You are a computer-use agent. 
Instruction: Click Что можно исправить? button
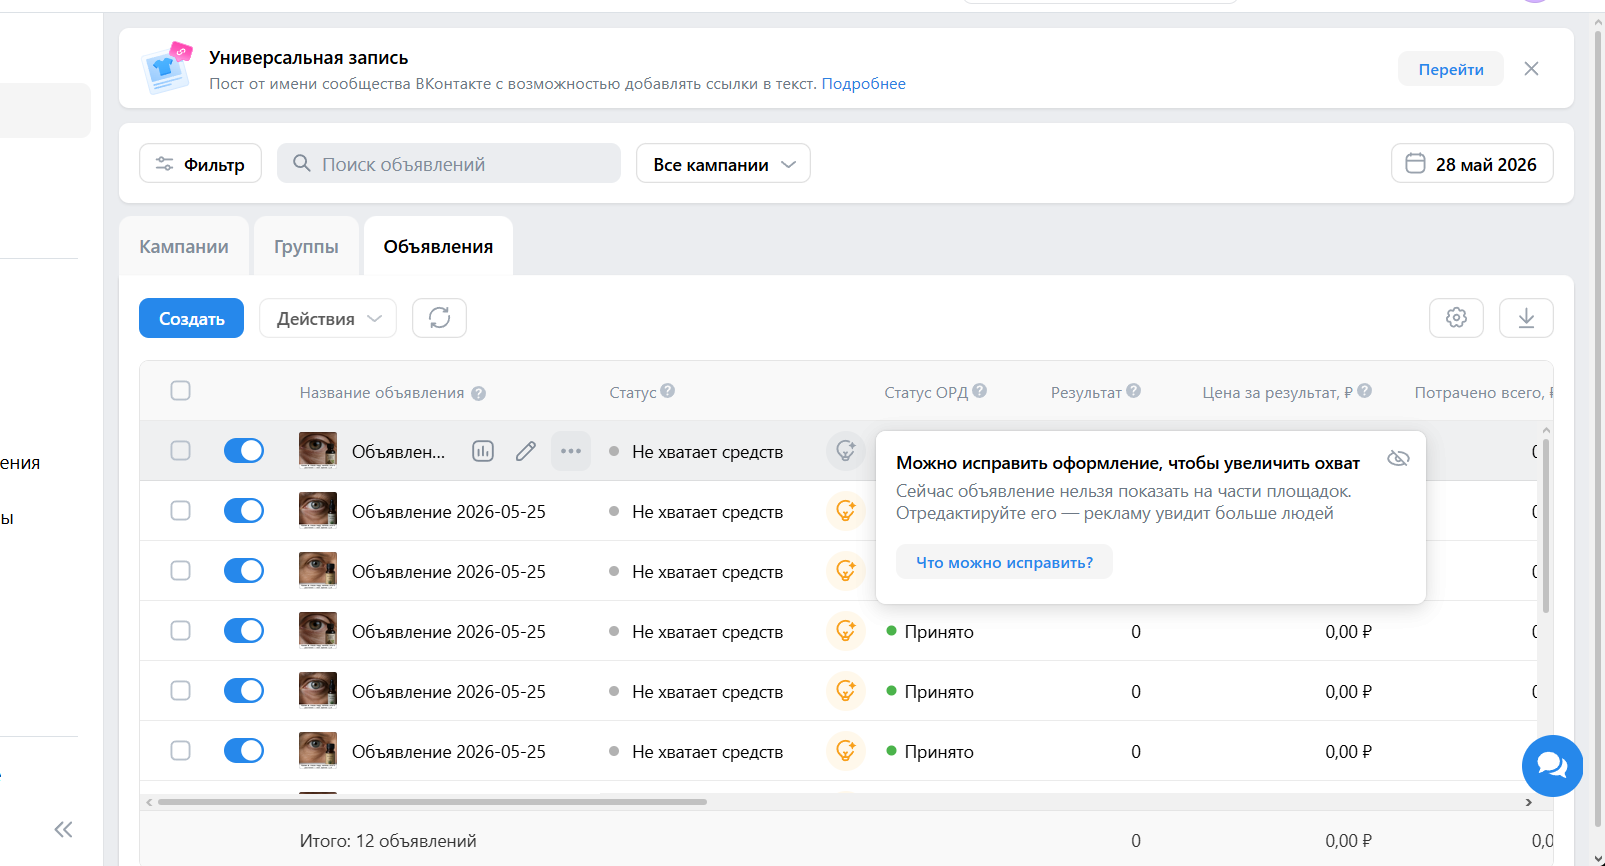click(1004, 562)
